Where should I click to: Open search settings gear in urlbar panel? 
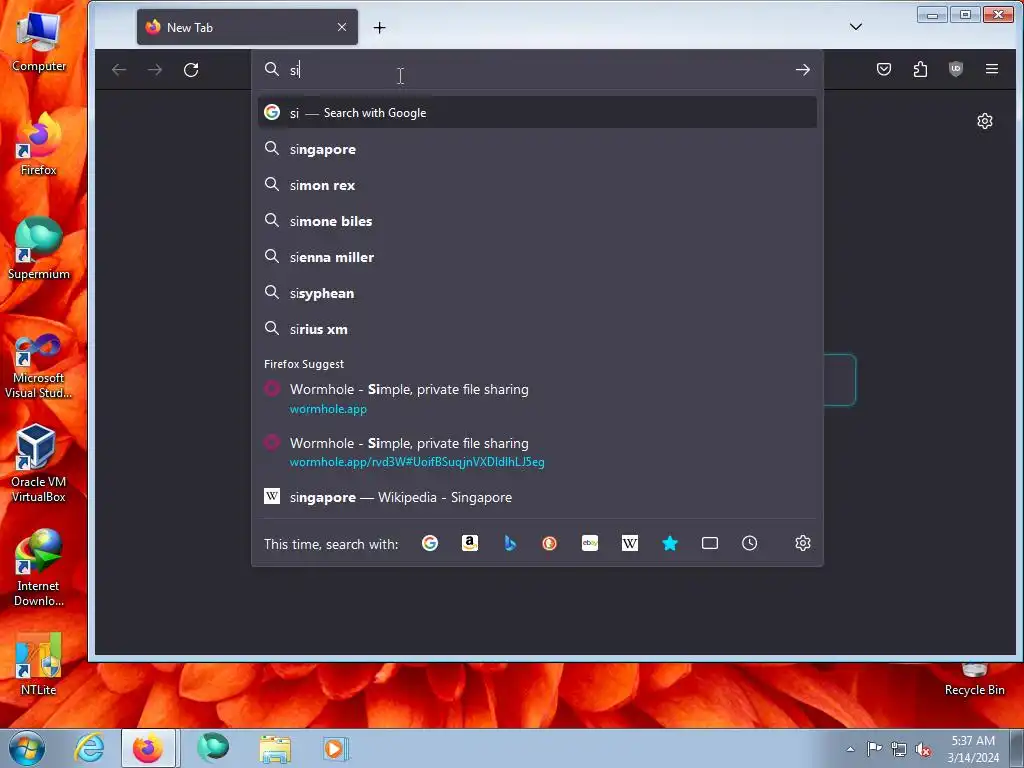click(x=803, y=543)
